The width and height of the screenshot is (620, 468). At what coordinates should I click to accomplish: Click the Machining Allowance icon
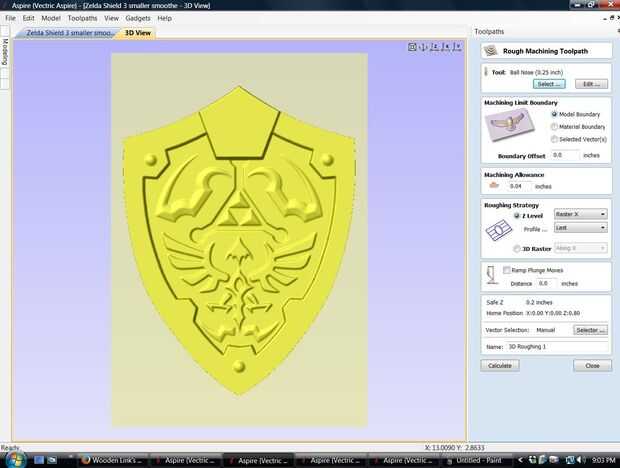pyautogui.click(x=493, y=185)
